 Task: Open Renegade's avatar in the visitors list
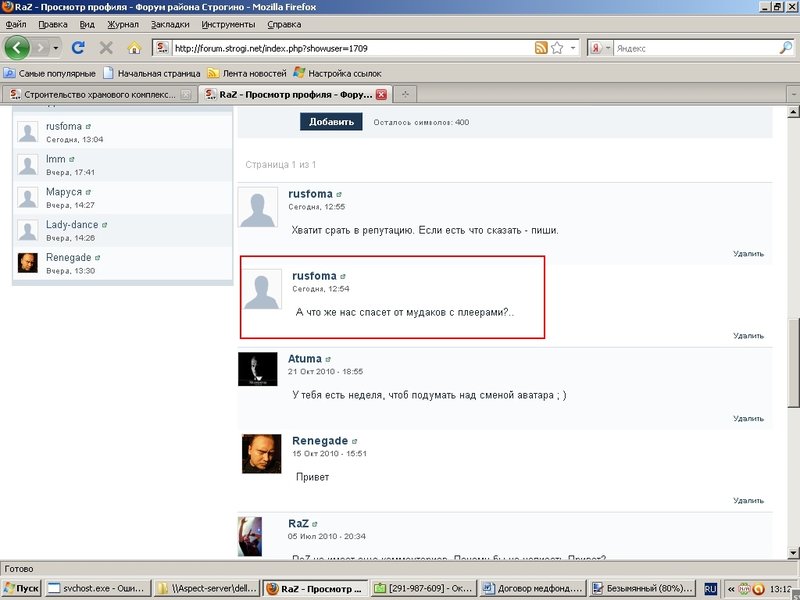click(x=28, y=263)
